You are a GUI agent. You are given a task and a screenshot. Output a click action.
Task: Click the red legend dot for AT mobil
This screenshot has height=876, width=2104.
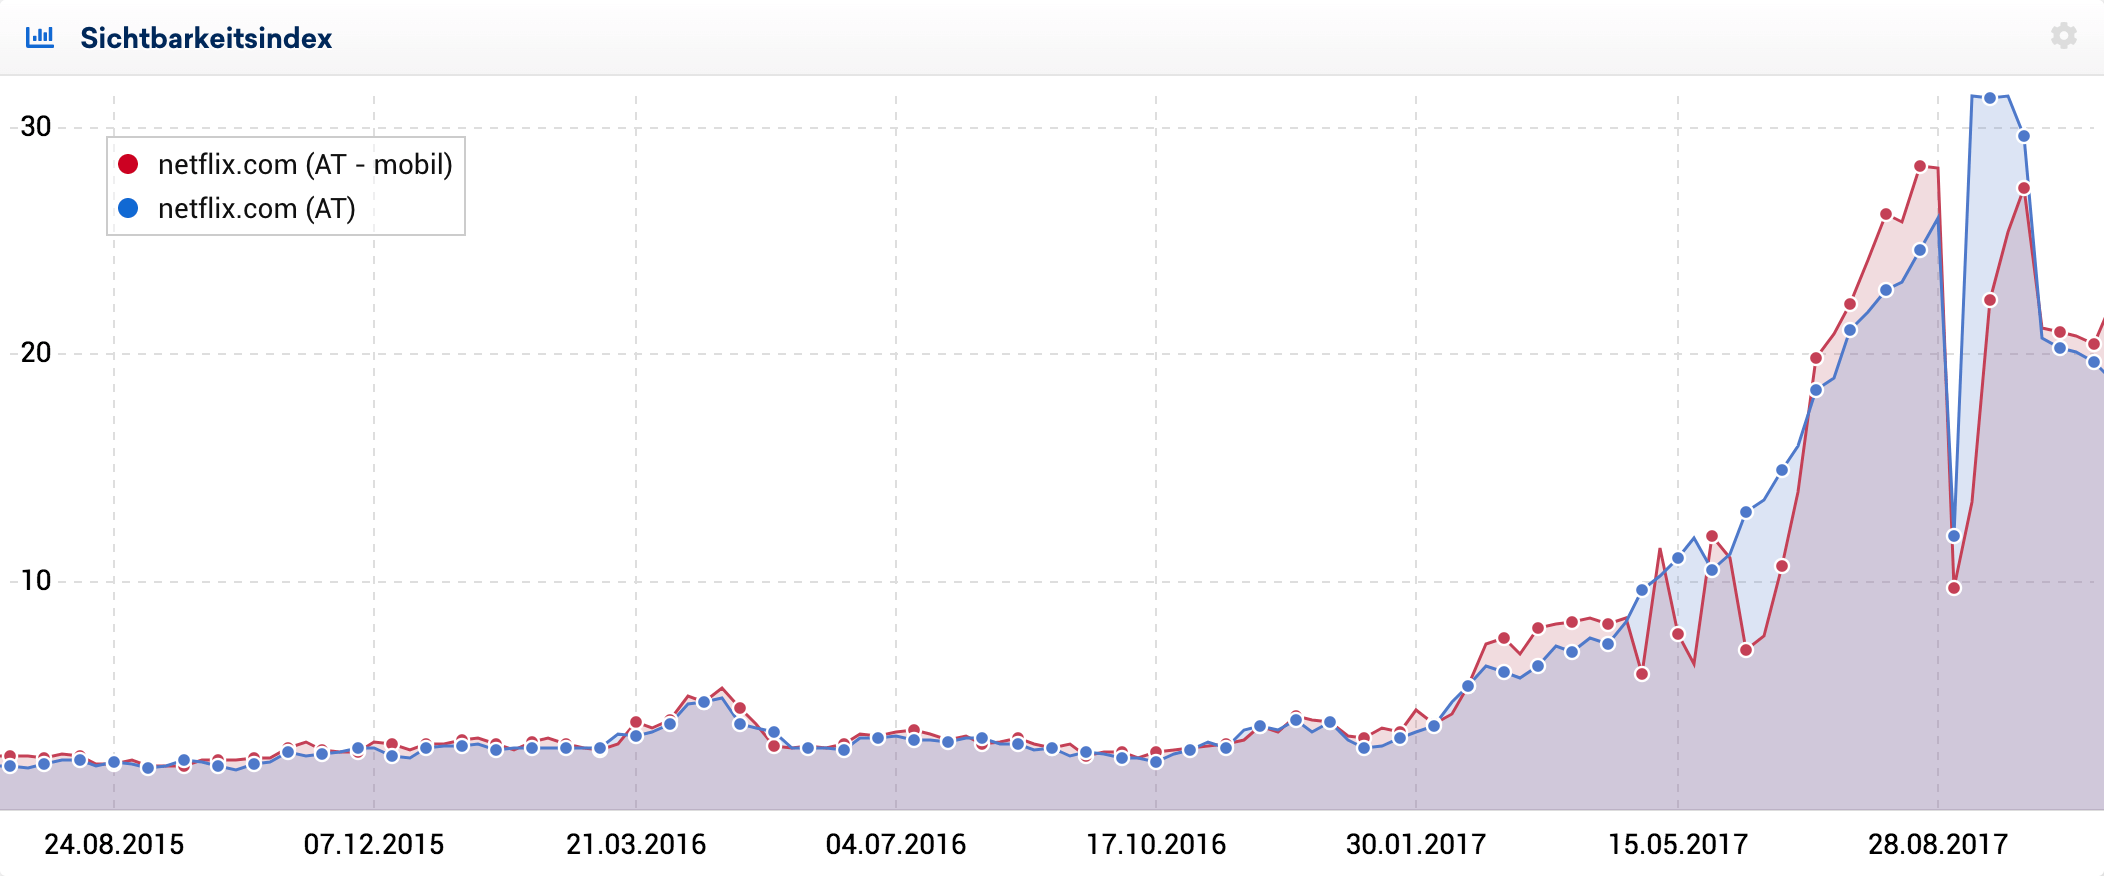(128, 164)
